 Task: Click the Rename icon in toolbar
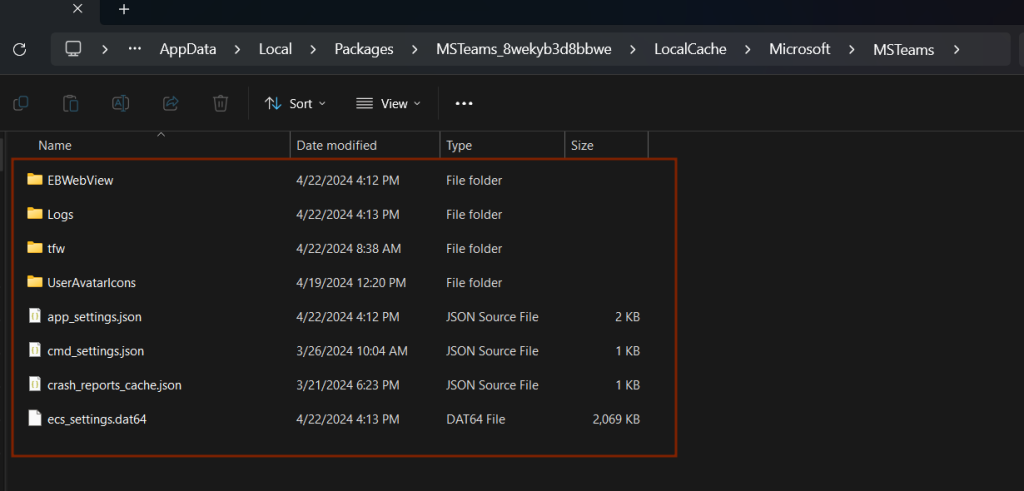coord(120,103)
